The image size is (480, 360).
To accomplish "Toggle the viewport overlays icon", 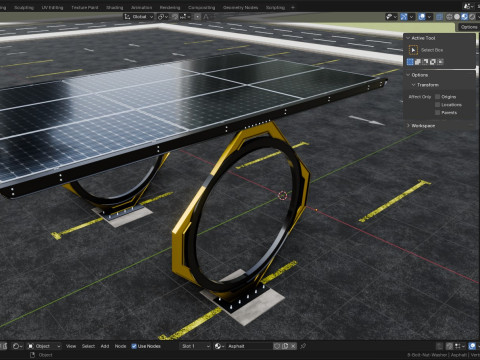I will [x=422, y=17].
